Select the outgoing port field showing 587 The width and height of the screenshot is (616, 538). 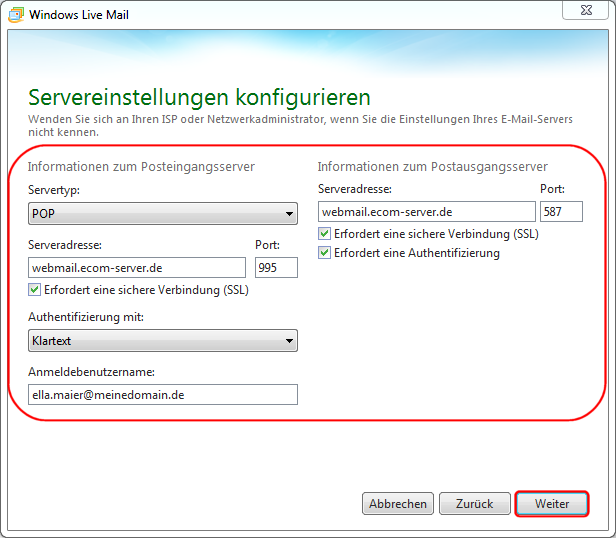click(x=561, y=211)
